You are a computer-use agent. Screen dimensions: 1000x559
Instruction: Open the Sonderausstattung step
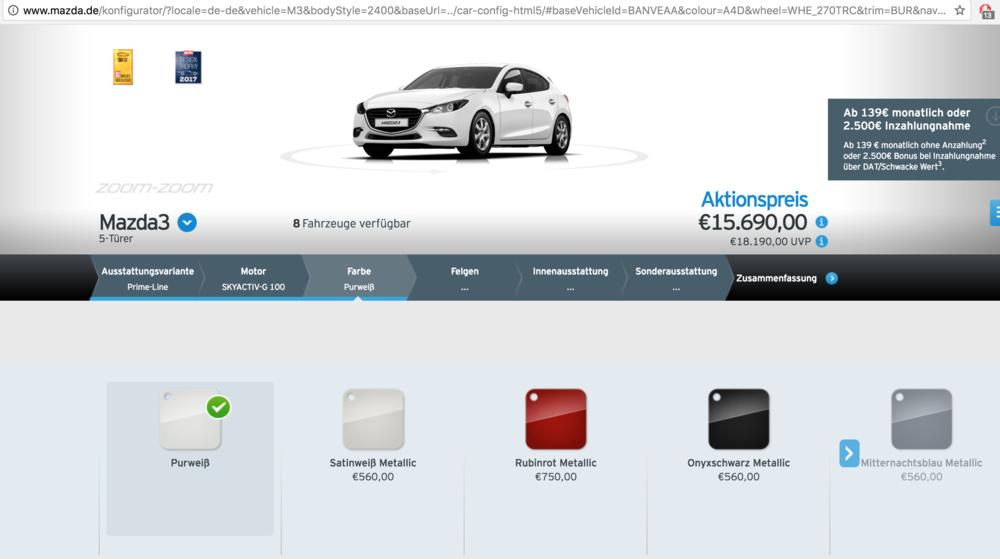pos(676,278)
